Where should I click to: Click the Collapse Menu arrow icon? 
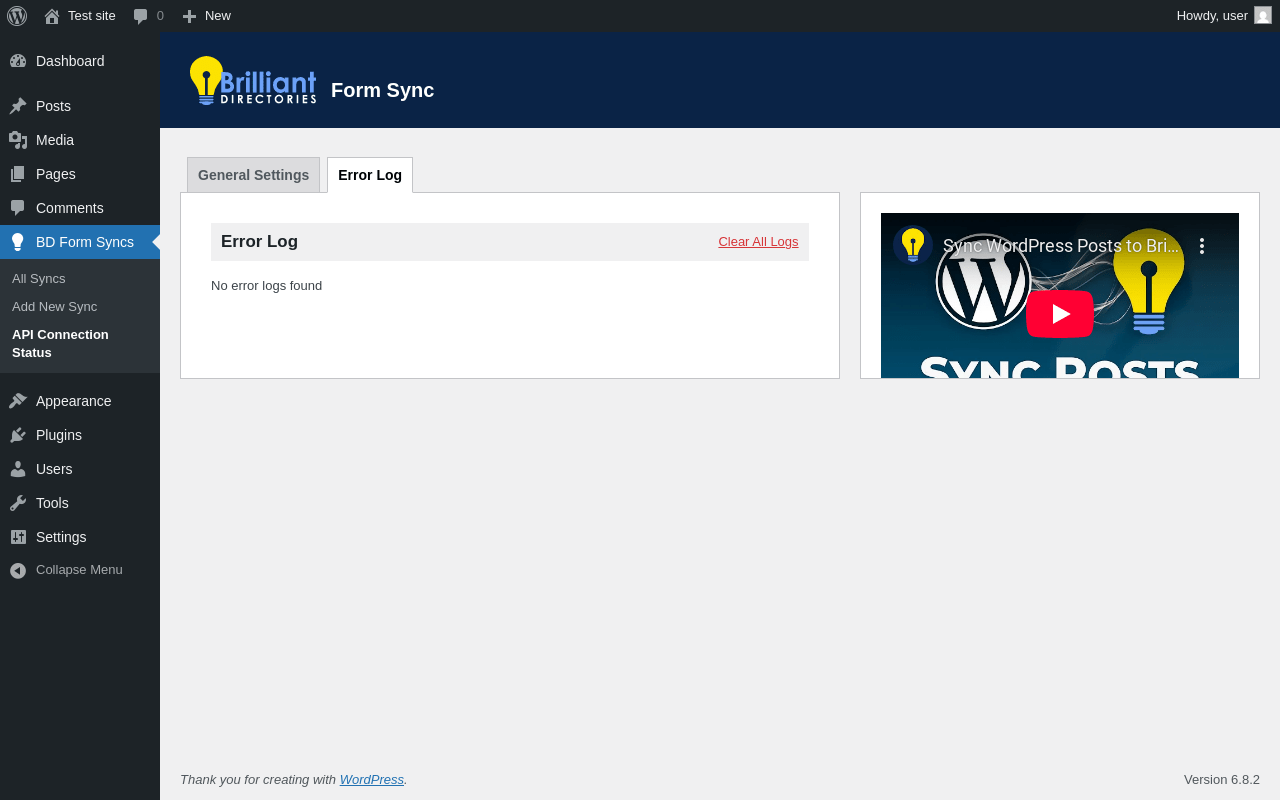click(x=18, y=570)
